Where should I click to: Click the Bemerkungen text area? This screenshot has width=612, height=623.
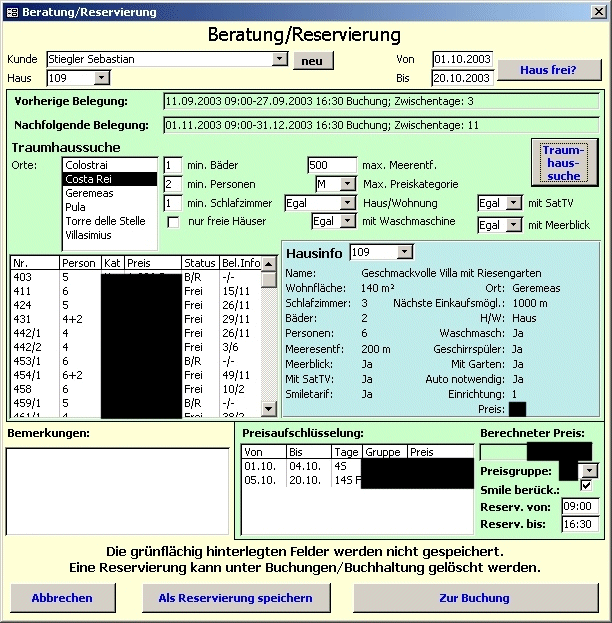pyautogui.click(x=118, y=491)
